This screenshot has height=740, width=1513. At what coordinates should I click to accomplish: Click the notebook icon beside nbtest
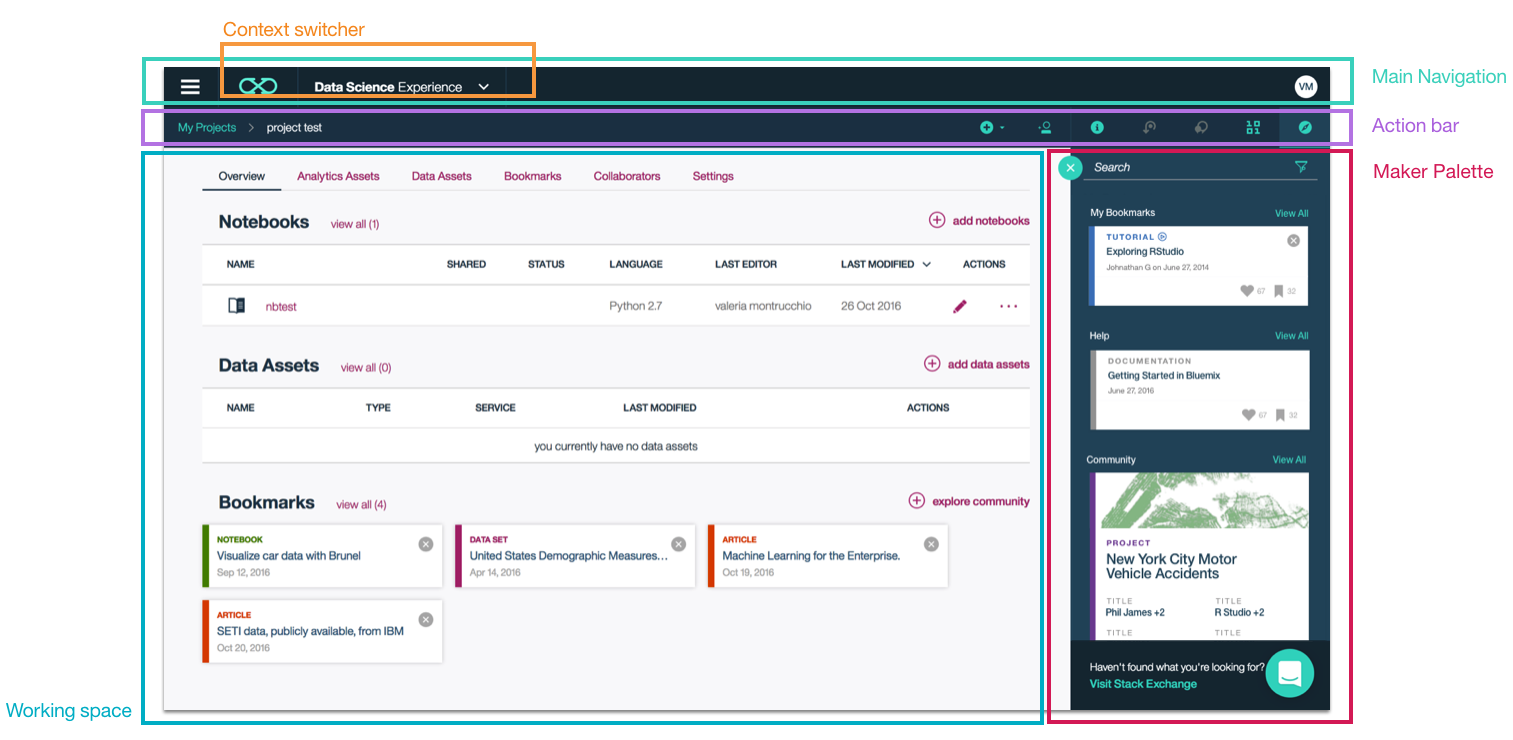[x=236, y=306]
